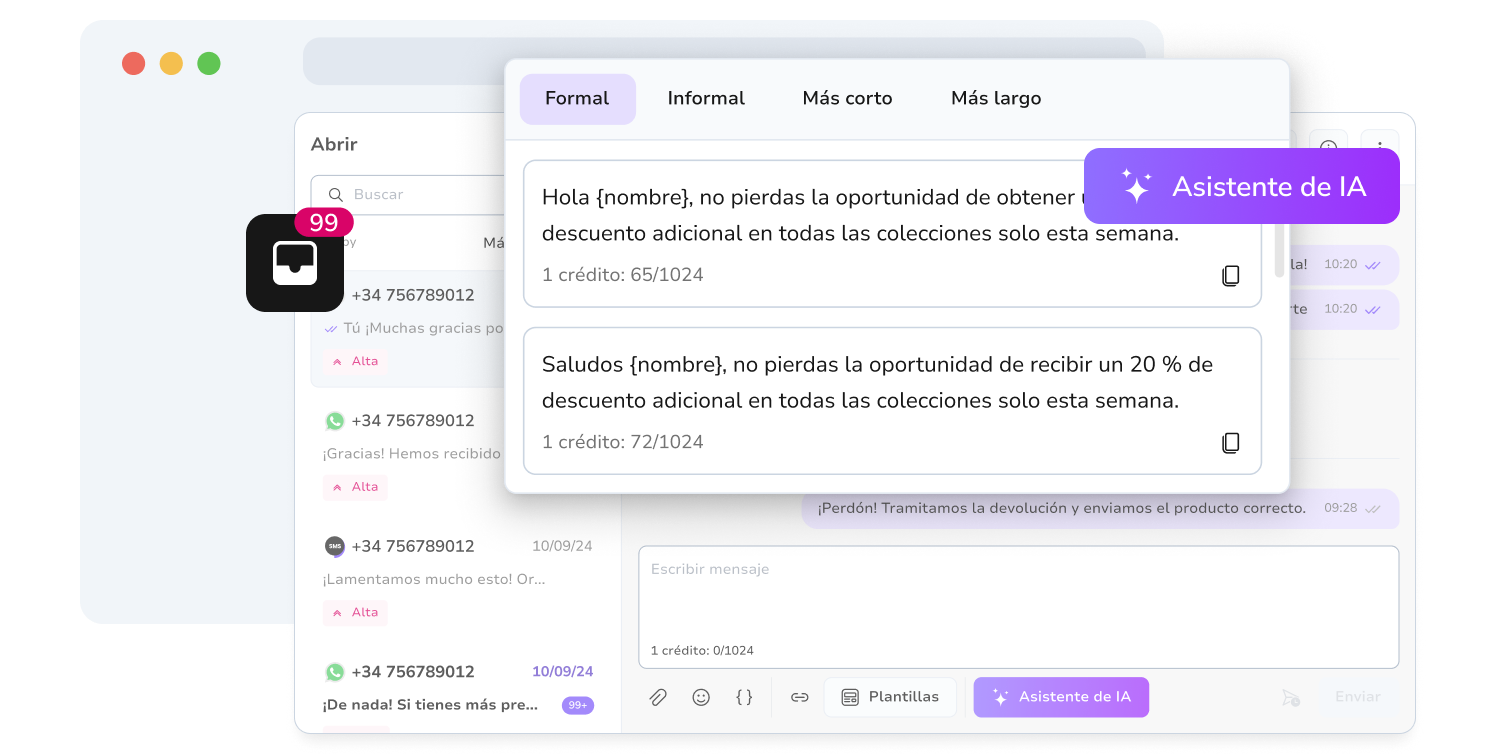Click the insert link chain icon
The image size is (1496, 754).
799,697
